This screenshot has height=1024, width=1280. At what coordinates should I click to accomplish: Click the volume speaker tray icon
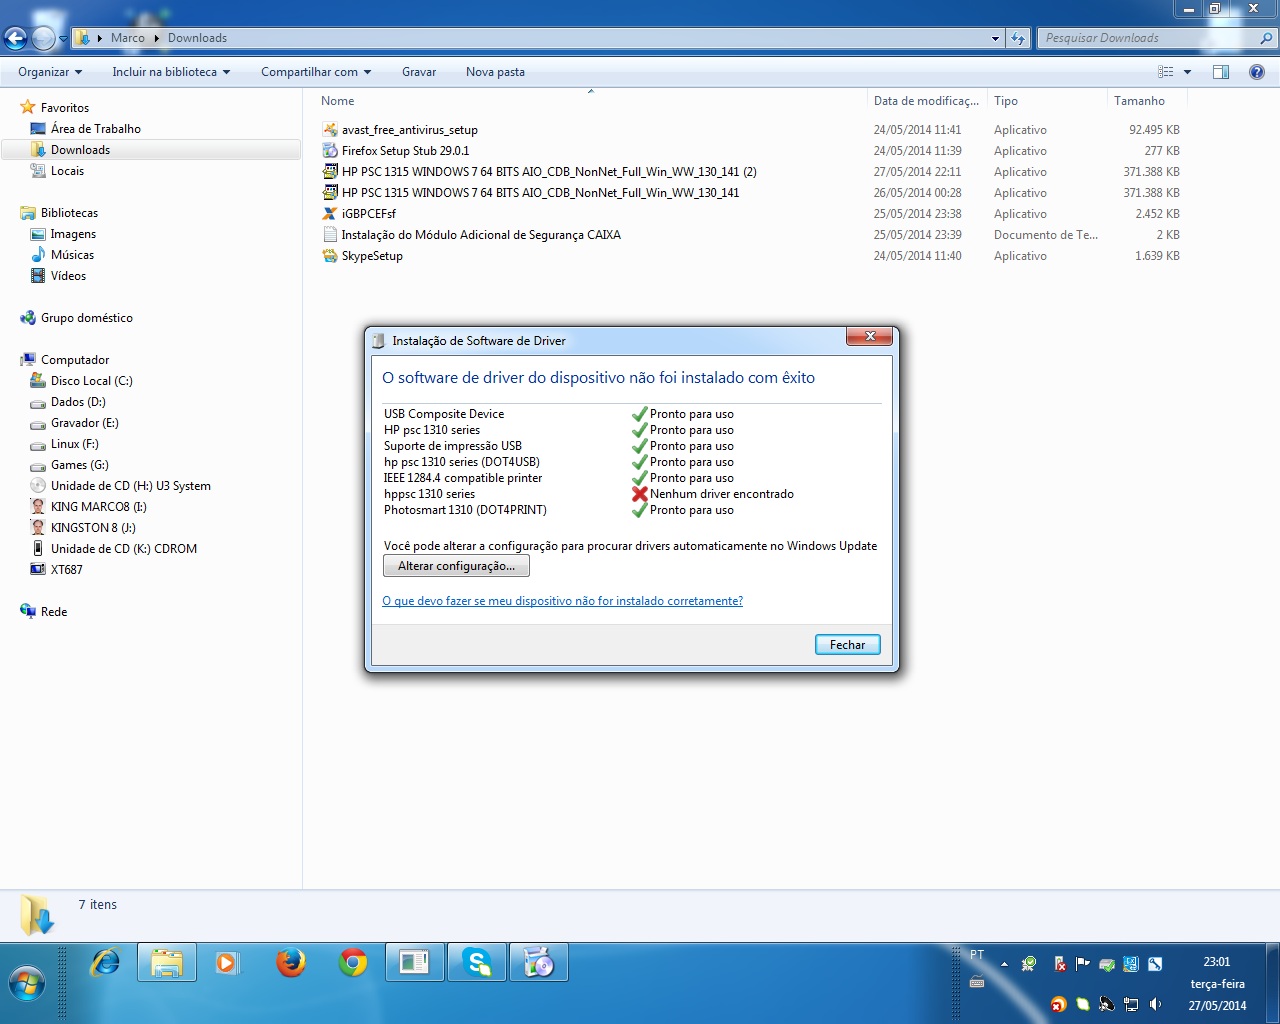1156,1004
